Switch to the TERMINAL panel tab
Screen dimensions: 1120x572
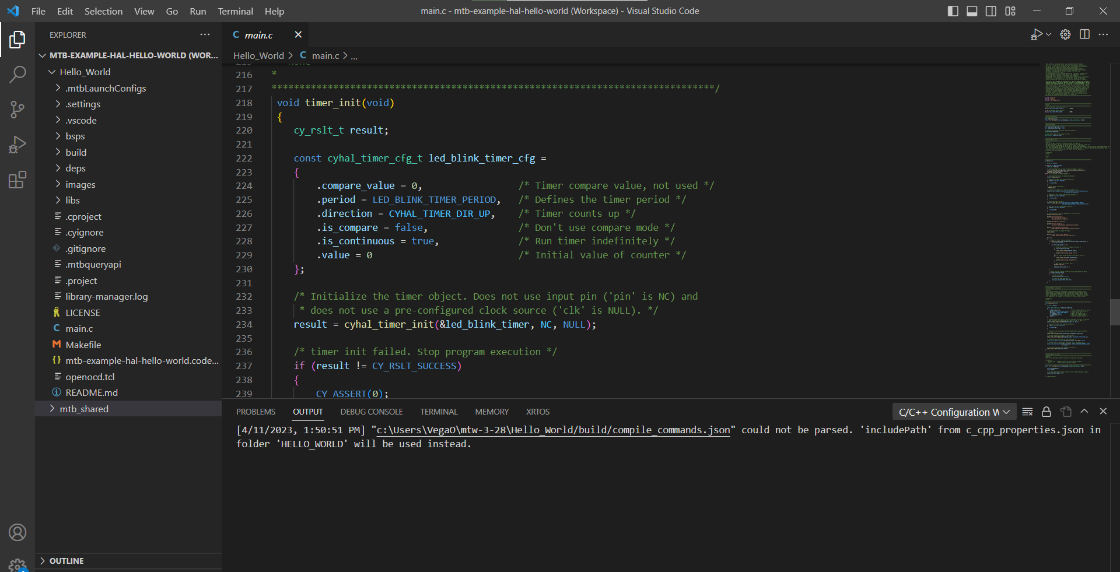tap(439, 412)
